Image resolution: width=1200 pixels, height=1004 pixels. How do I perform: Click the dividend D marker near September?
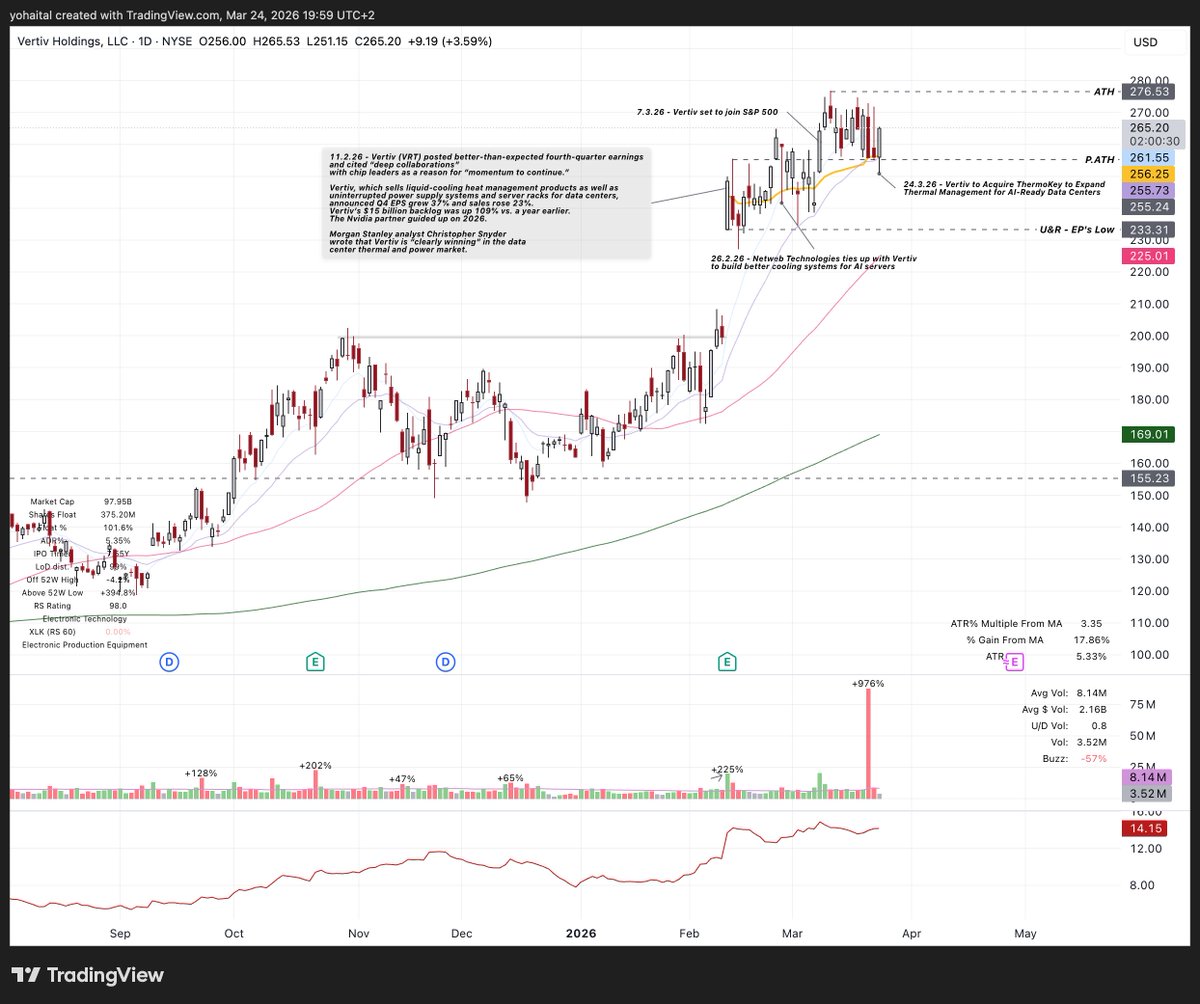[x=169, y=661]
